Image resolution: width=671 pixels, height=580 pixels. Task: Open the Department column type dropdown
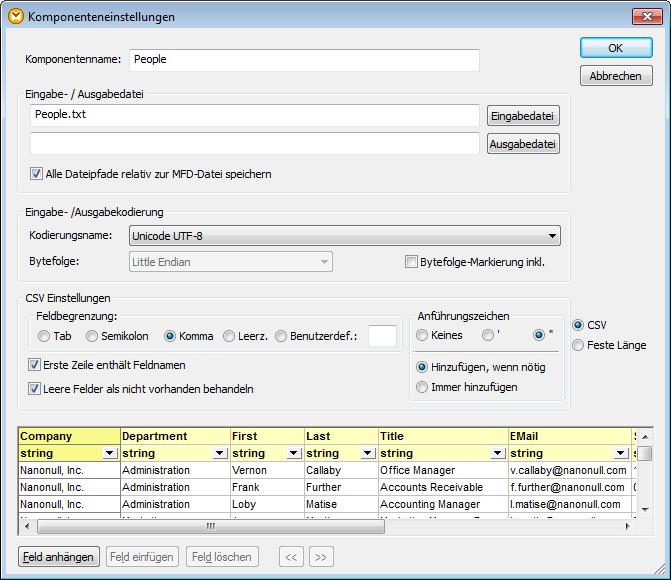[x=220, y=454]
